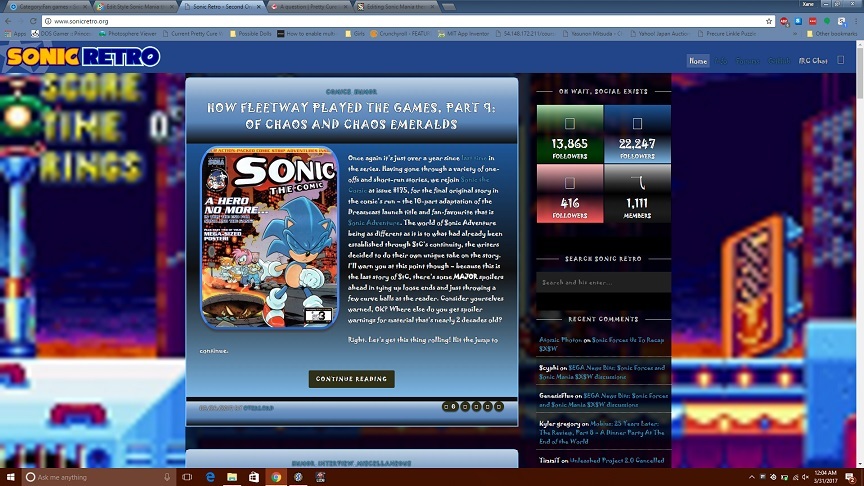Open the Possible Dolls bookmark folder
The image size is (864, 486).
click(x=251, y=34)
